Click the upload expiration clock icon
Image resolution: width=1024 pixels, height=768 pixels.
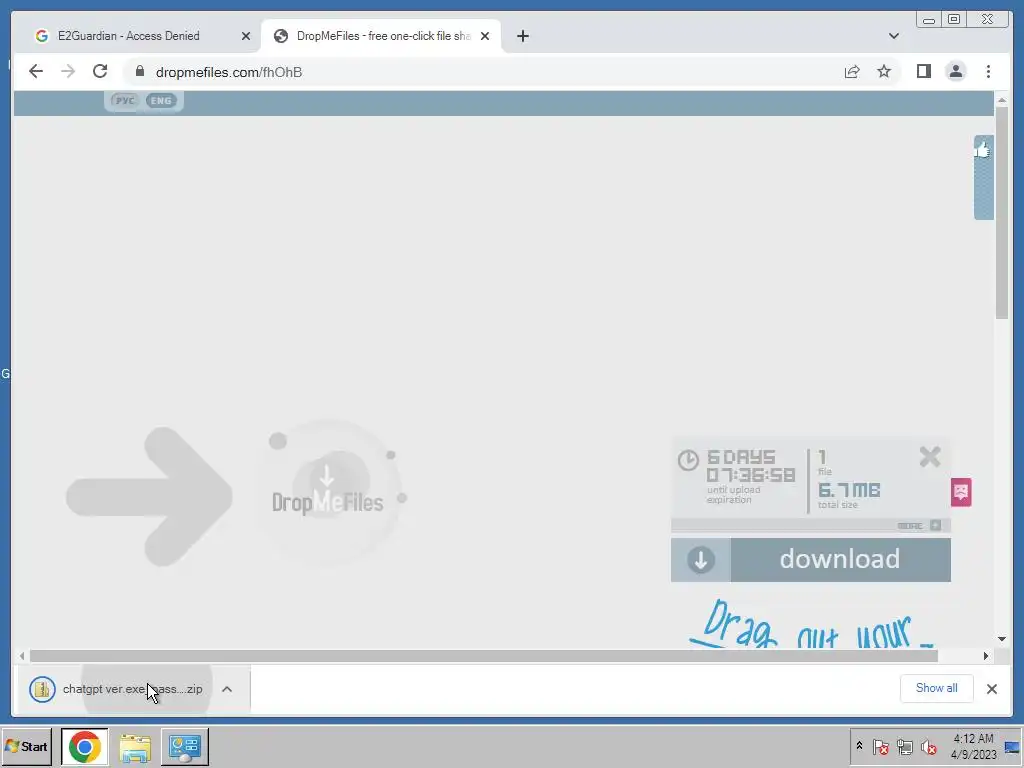coord(688,460)
